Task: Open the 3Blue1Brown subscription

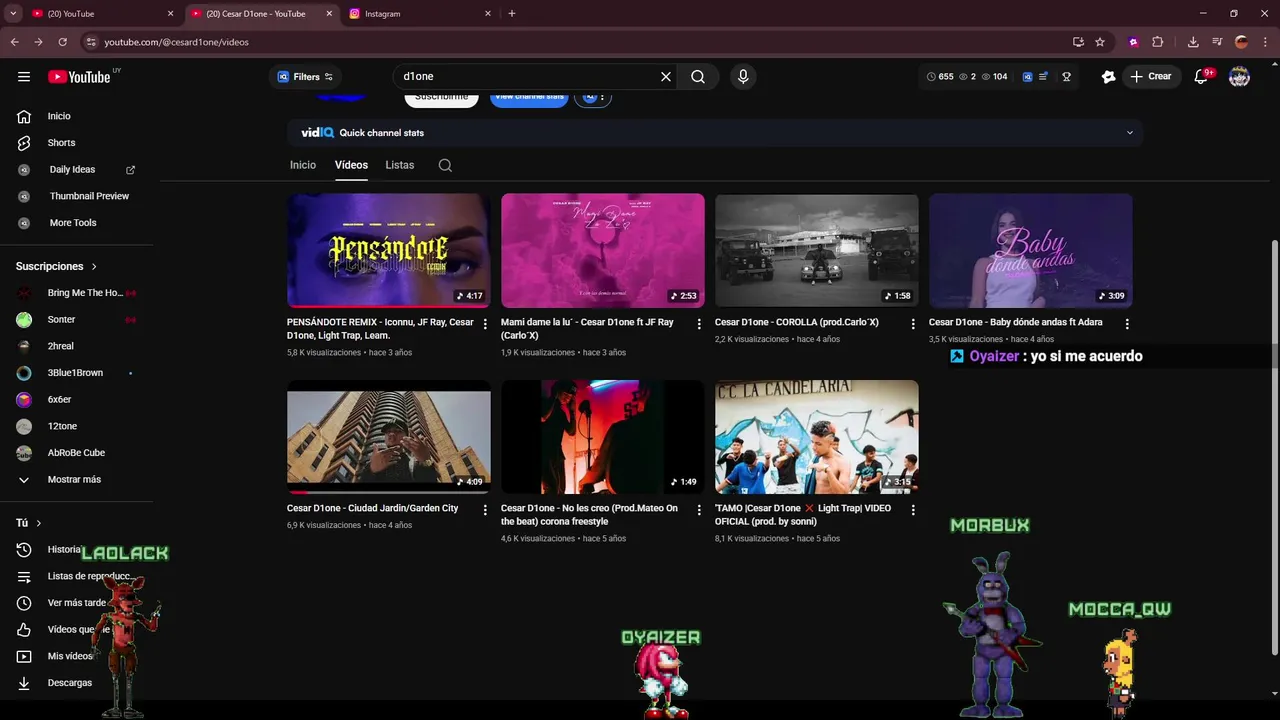Action: pos(76,373)
